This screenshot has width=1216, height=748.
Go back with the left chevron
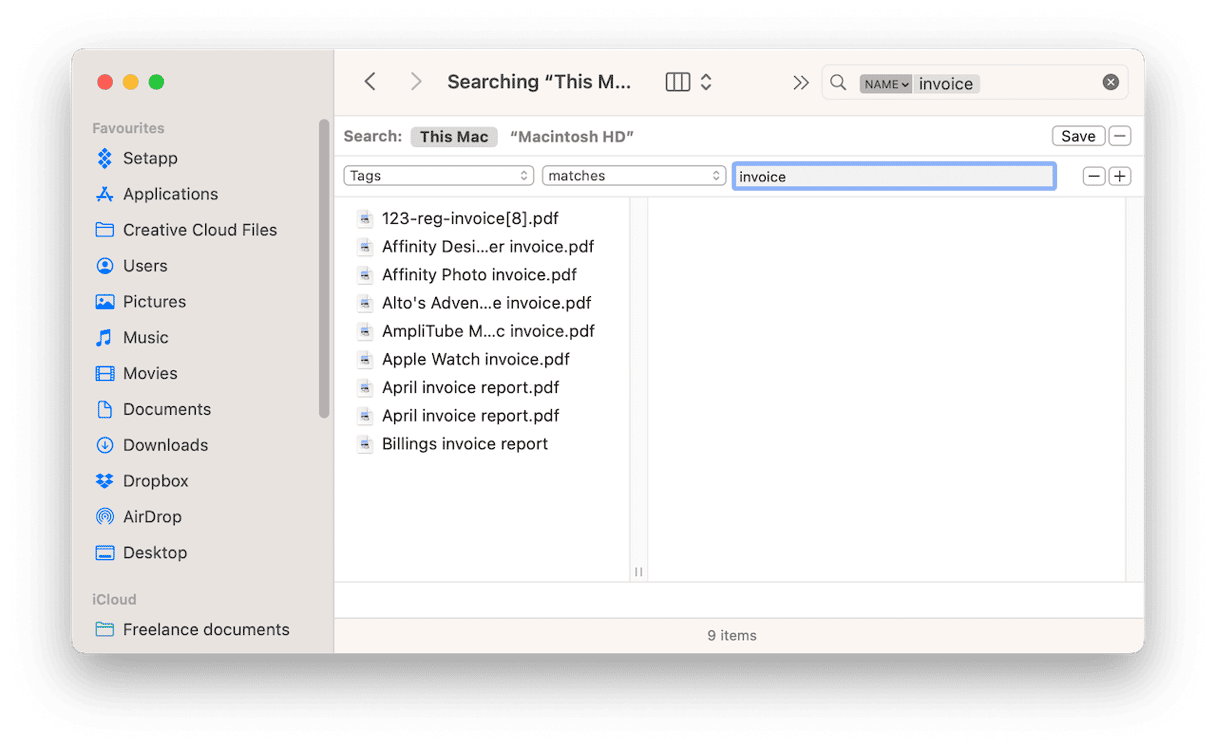[x=370, y=82]
